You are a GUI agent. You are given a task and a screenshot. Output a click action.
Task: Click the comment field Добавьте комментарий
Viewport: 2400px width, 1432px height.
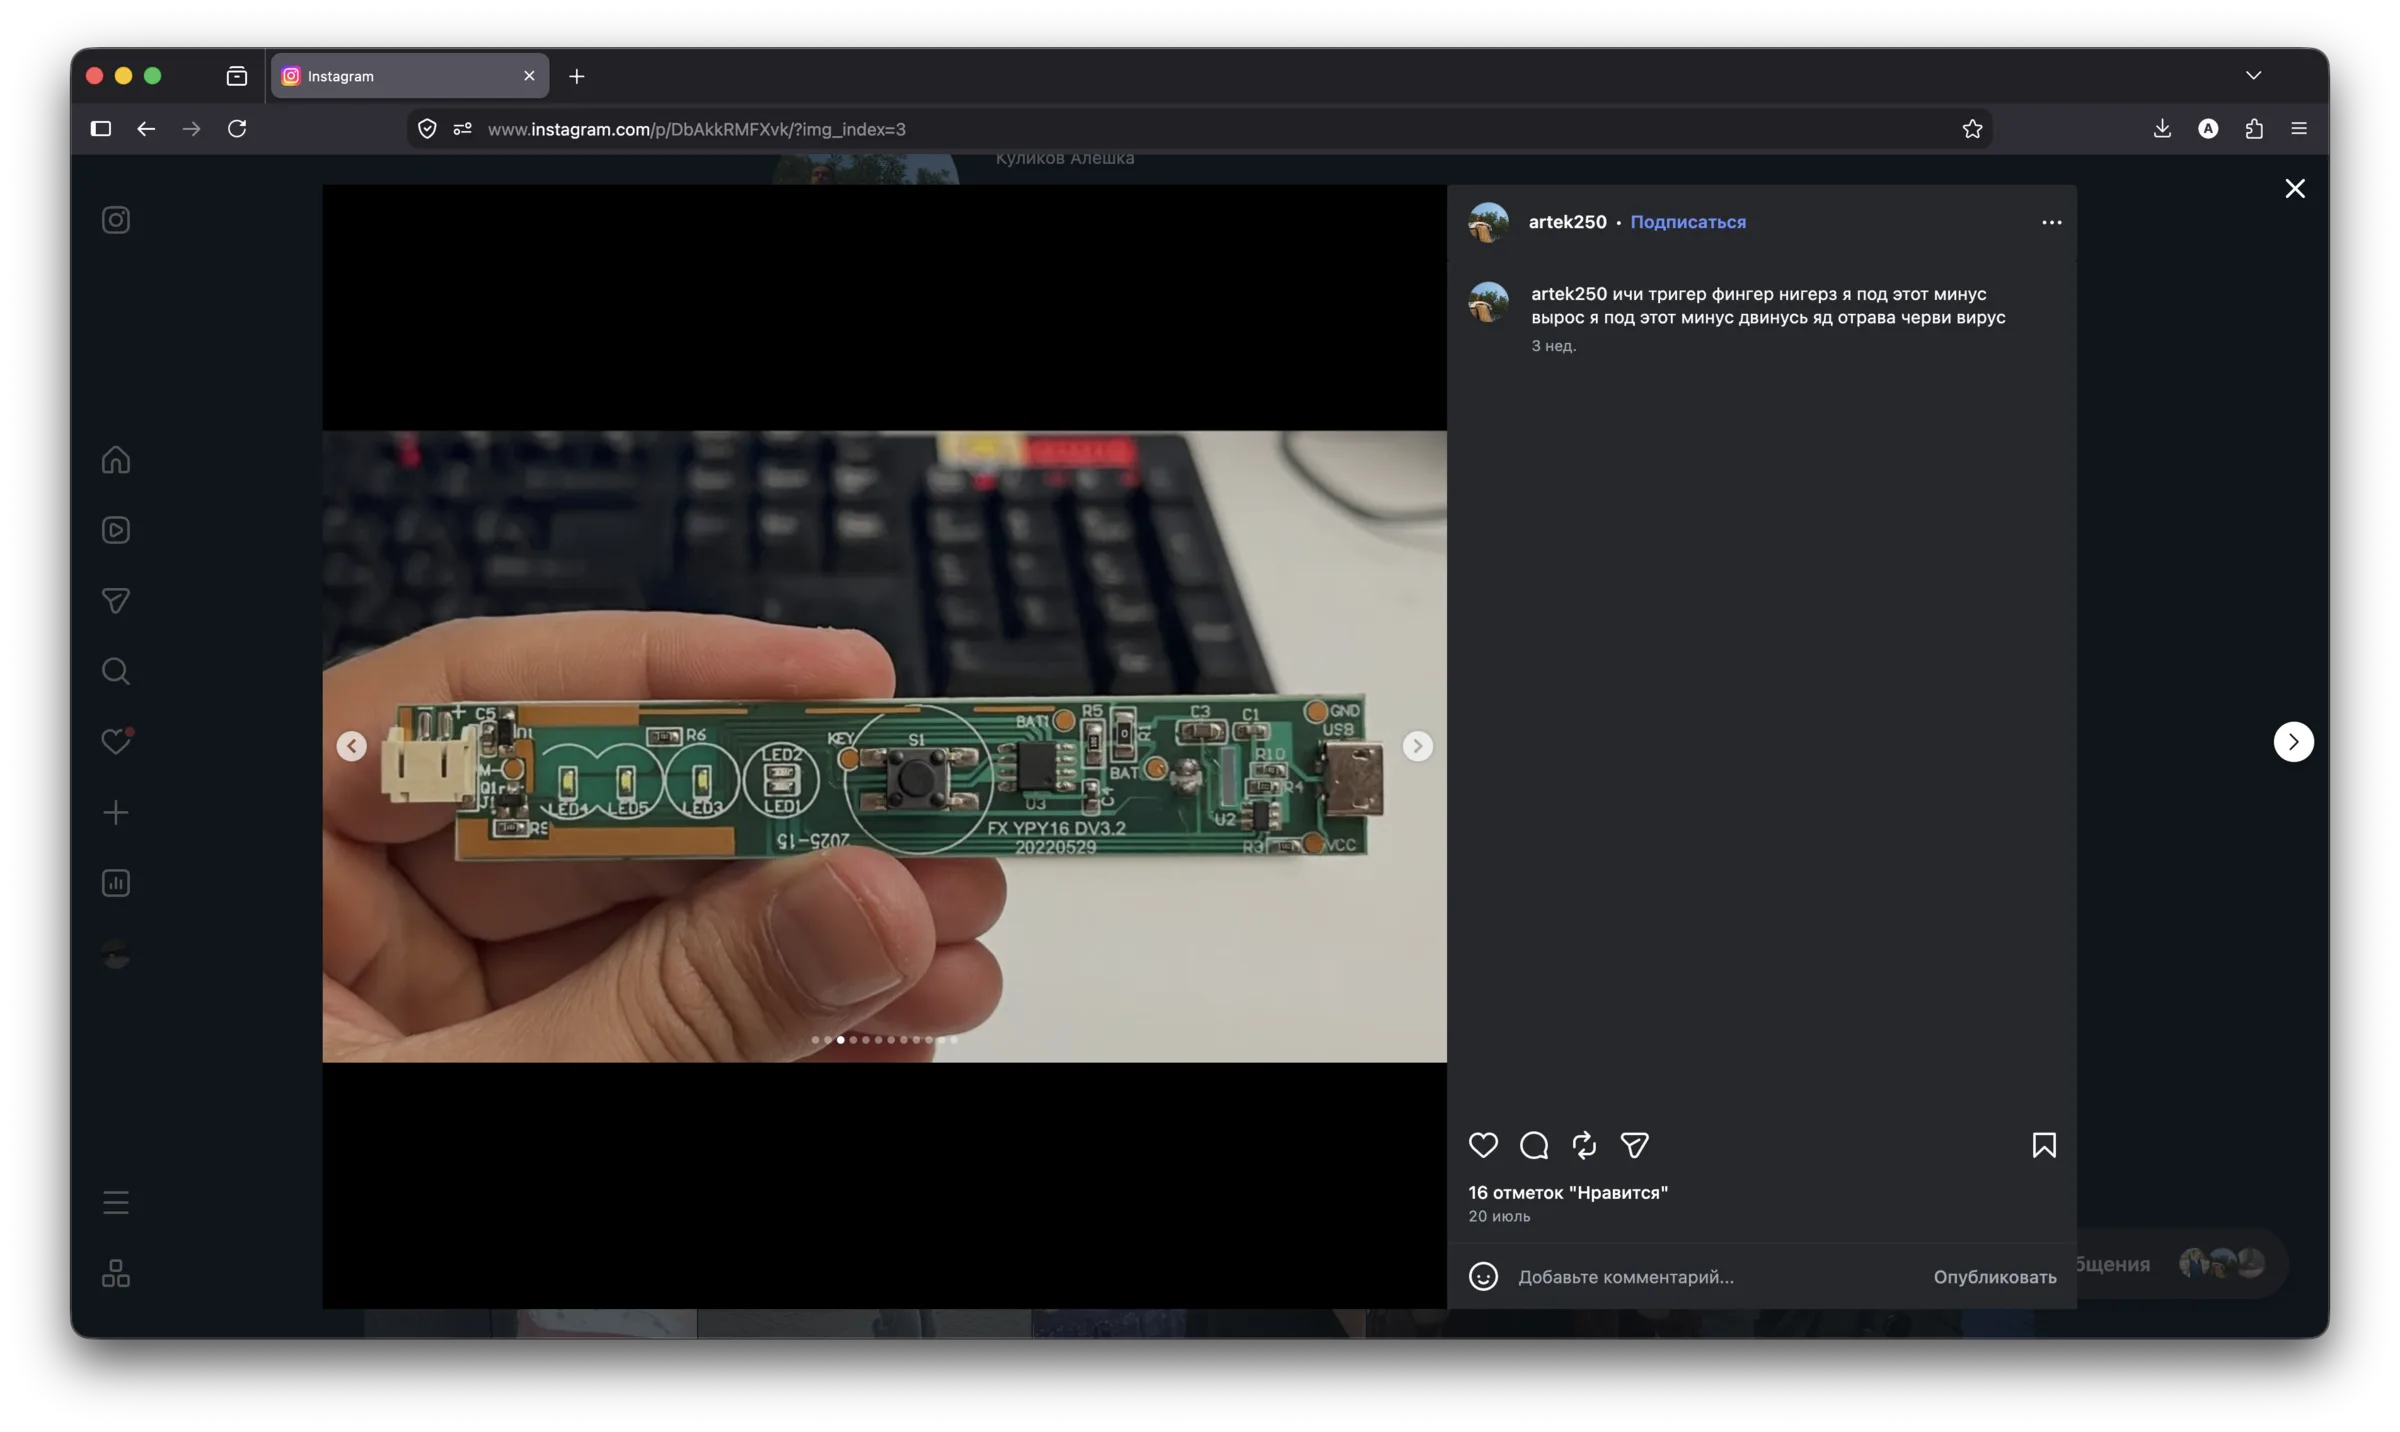click(1715, 1277)
